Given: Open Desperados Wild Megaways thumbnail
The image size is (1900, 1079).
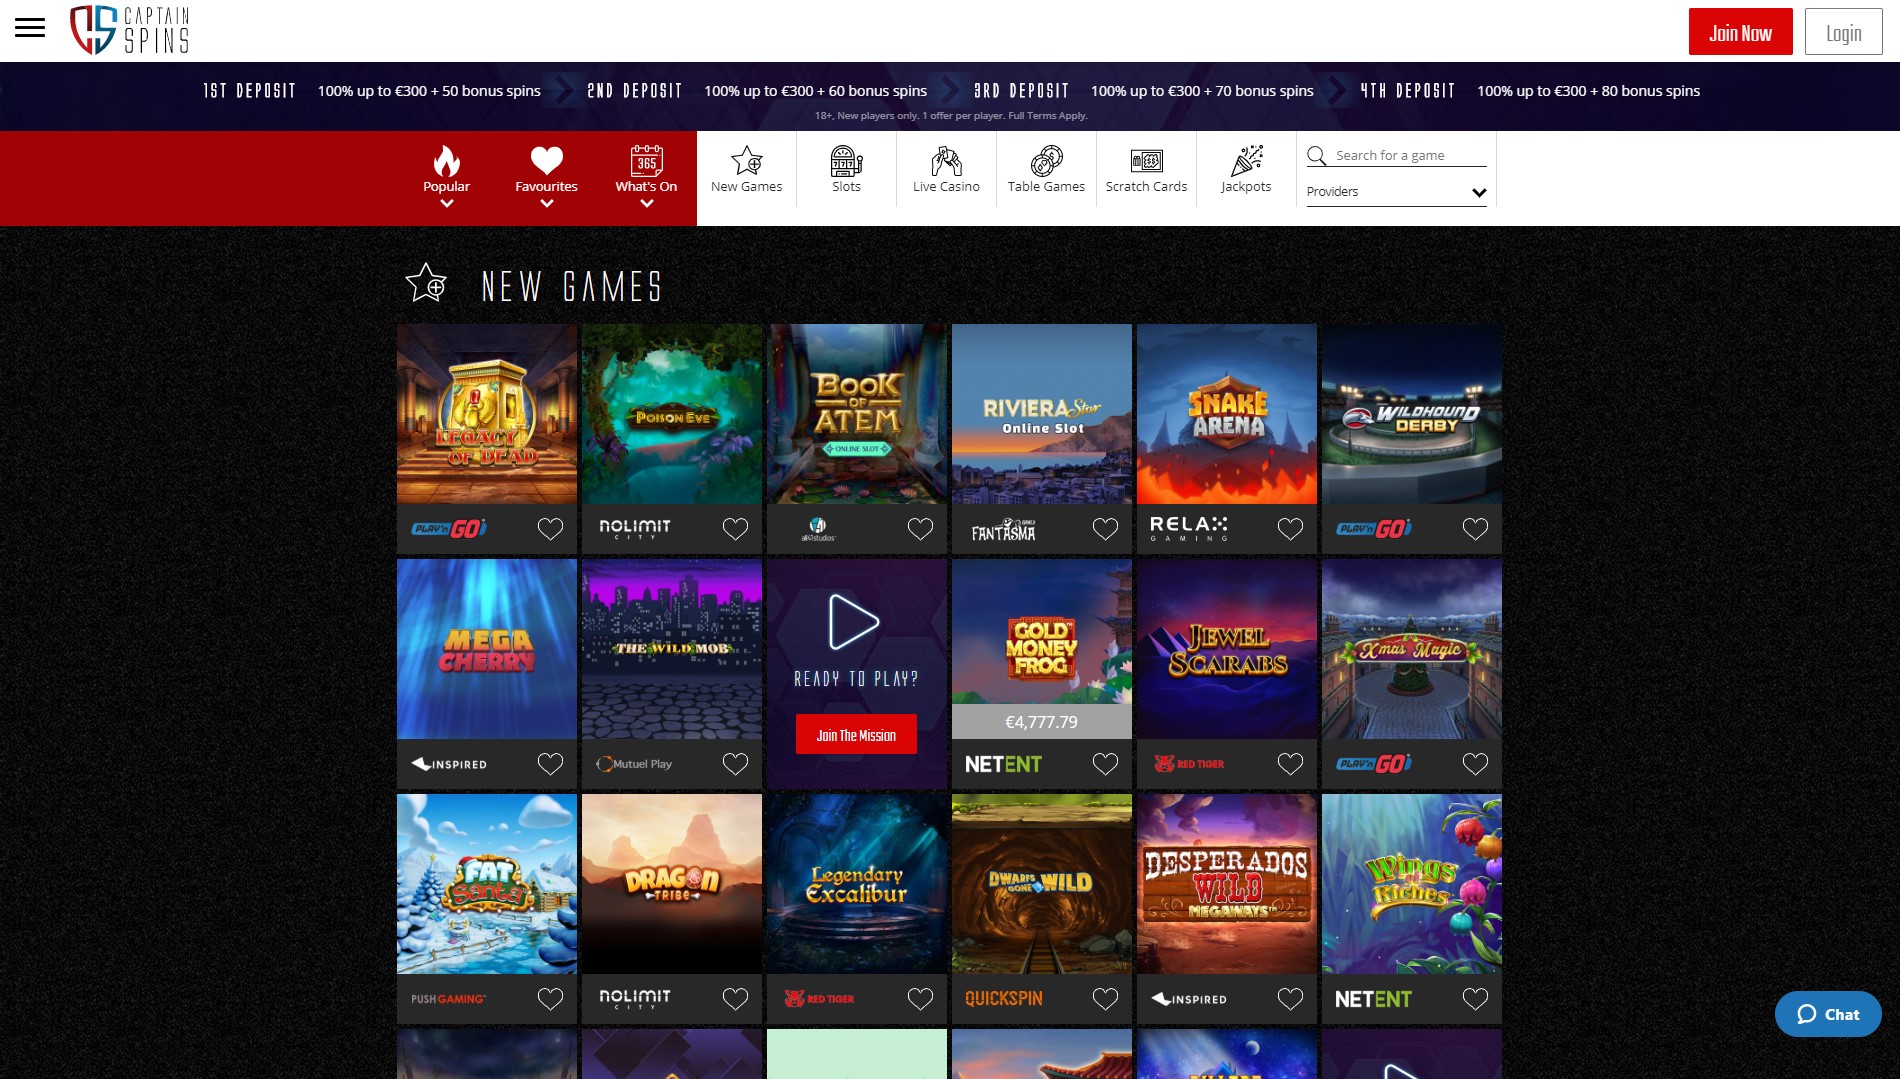Looking at the screenshot, I should tap(1227, 884).
